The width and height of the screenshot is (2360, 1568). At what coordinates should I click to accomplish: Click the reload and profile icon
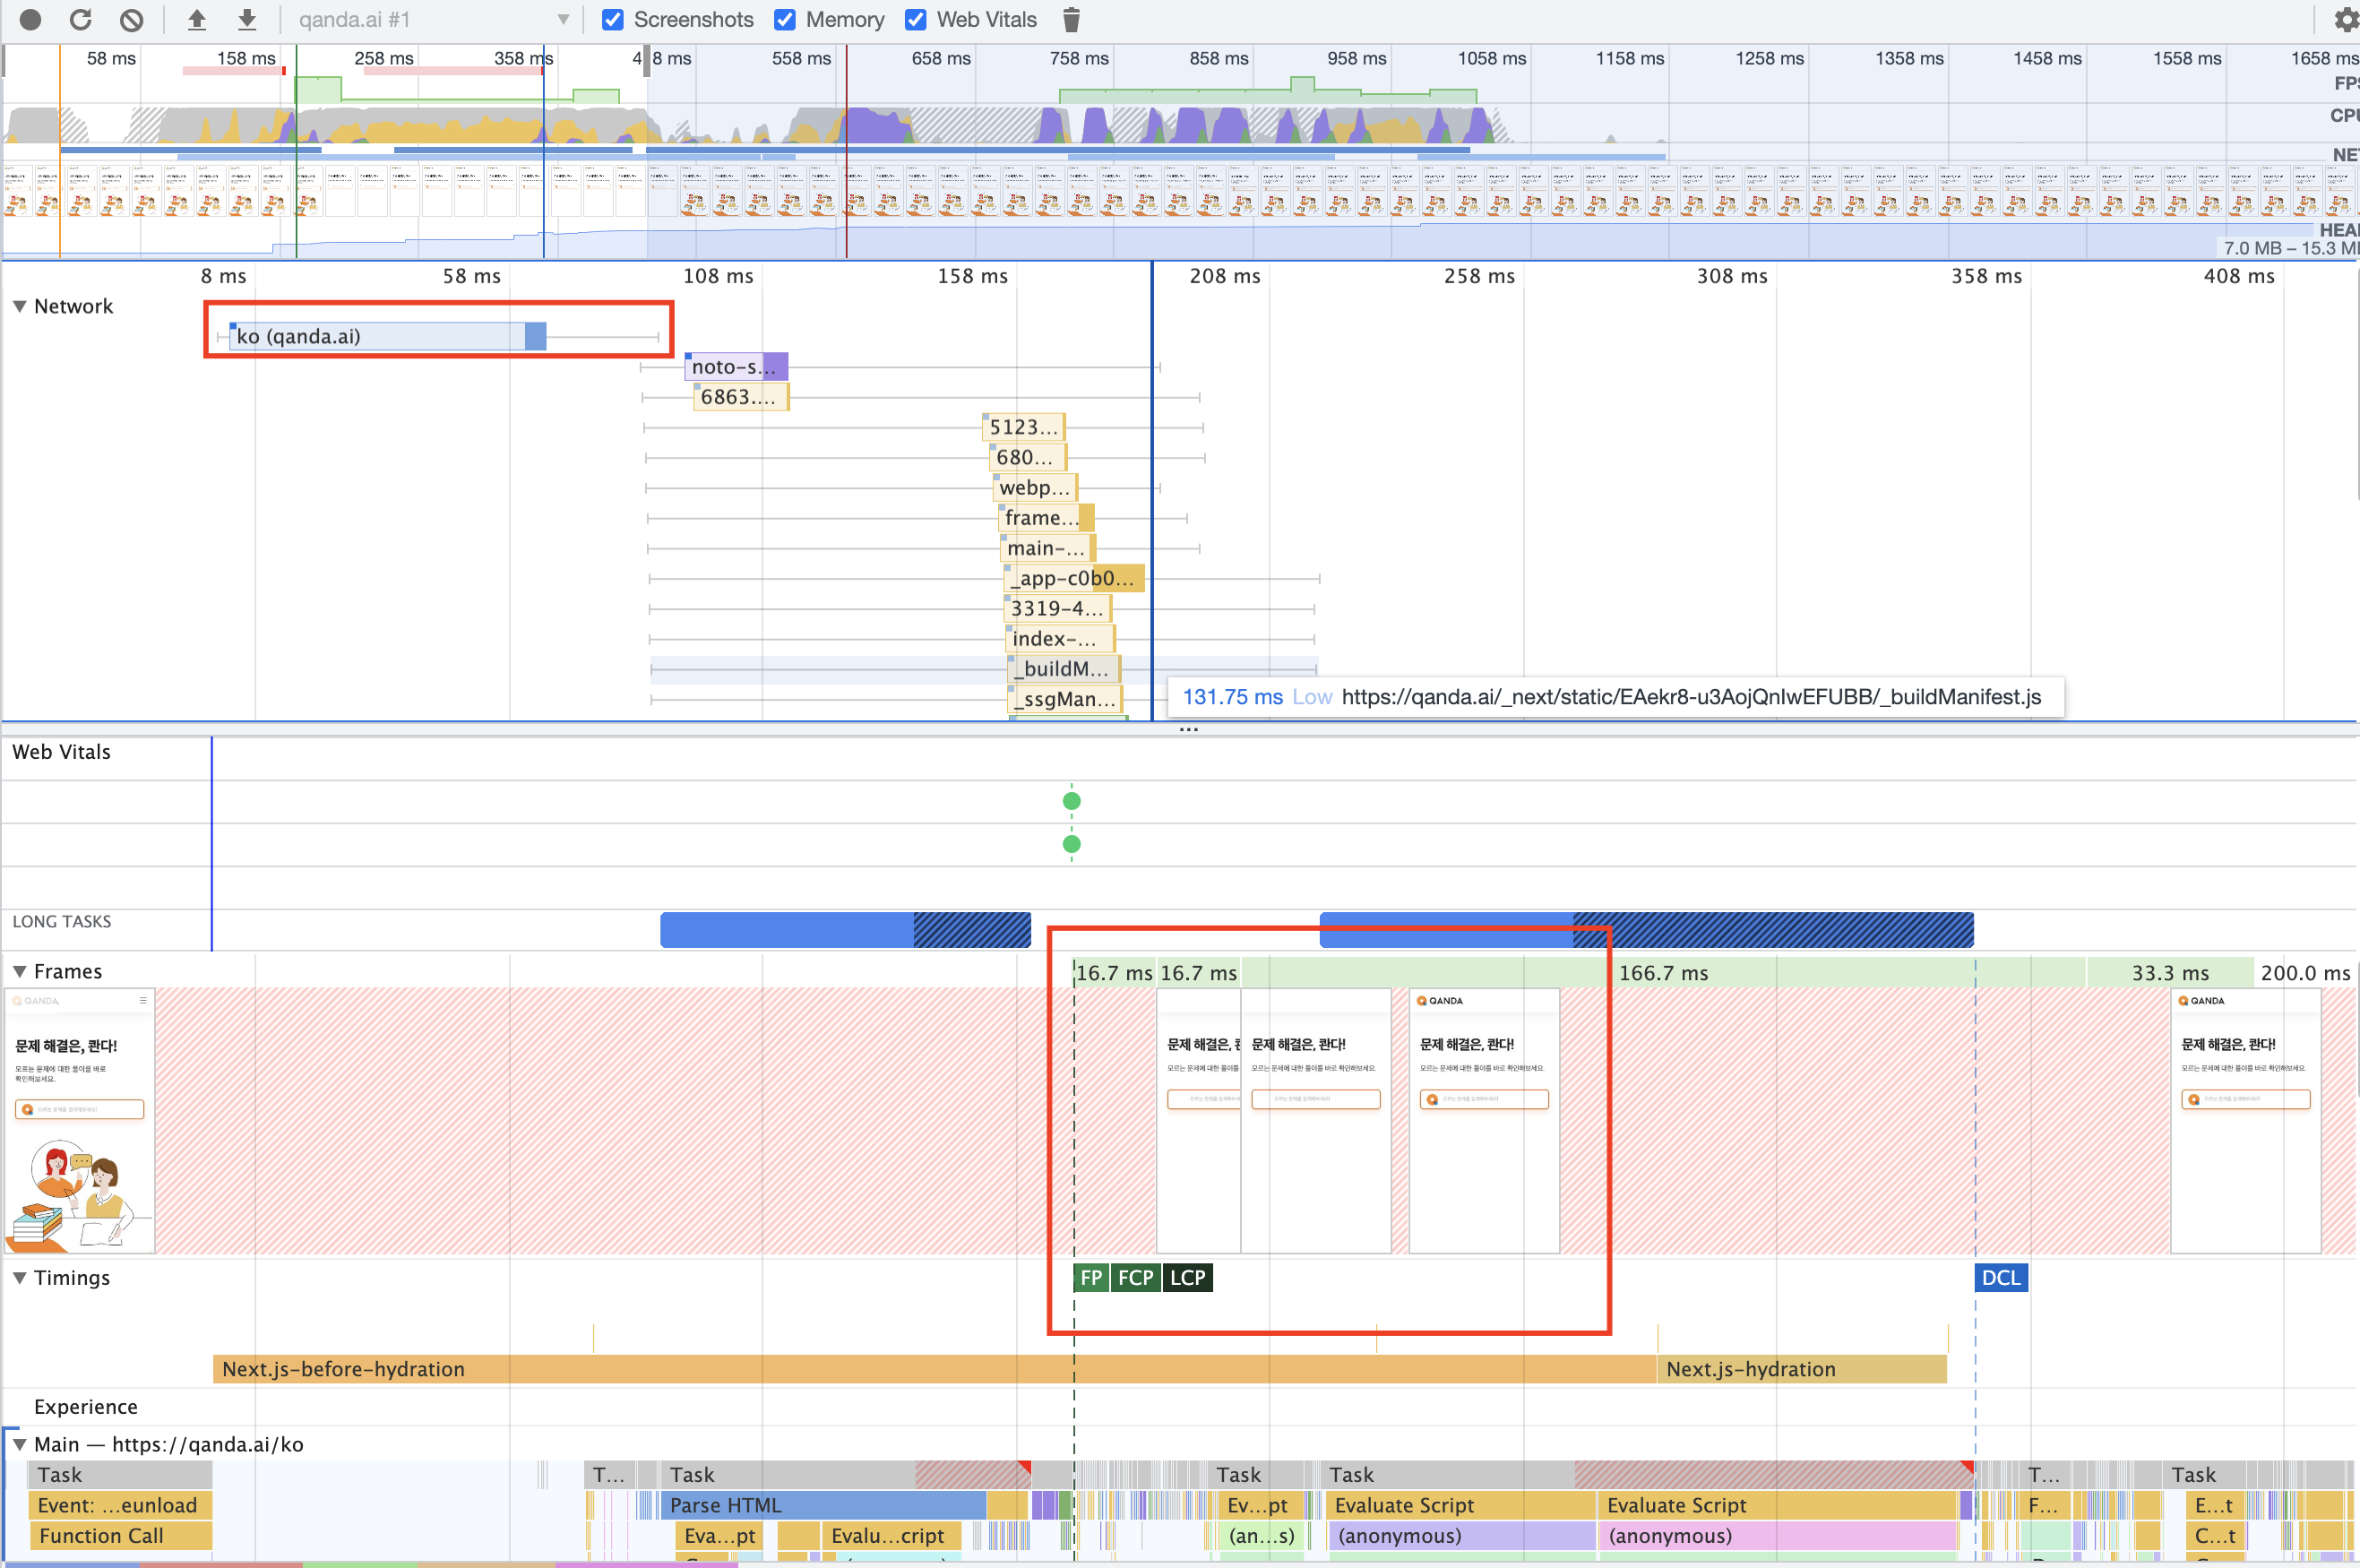tap(81, 19)
